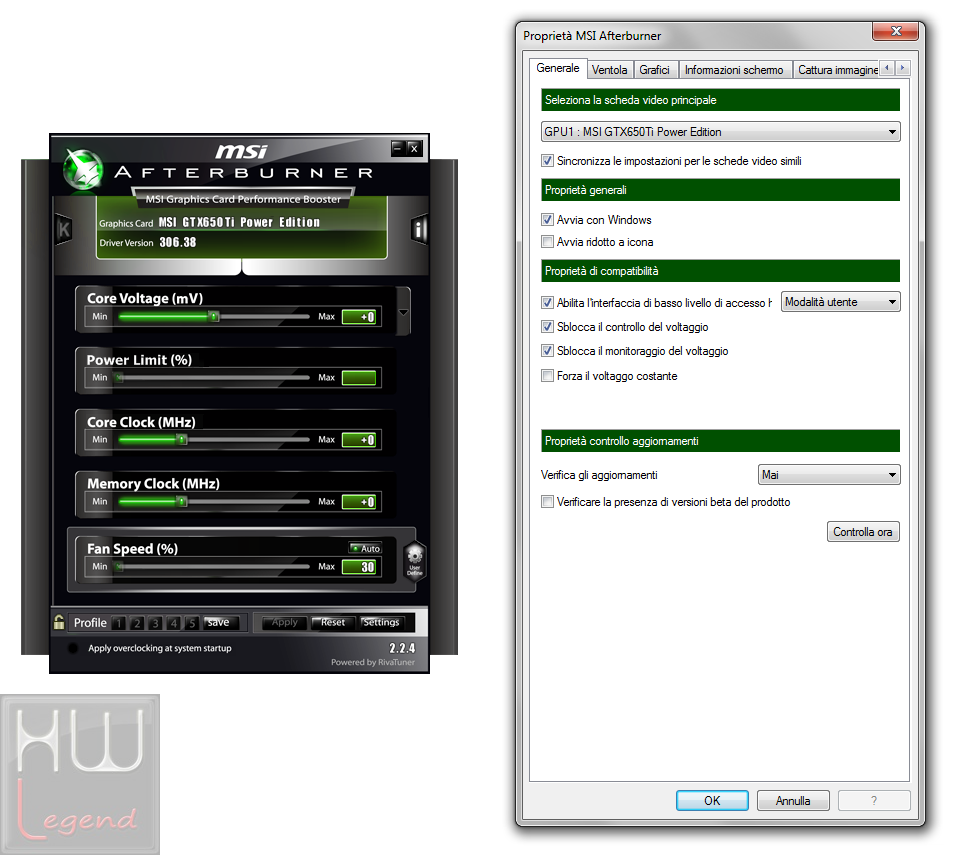Click the Core Voltage +0 value field
This screenshot has width=969, height=855.
[x=359, y=317]
